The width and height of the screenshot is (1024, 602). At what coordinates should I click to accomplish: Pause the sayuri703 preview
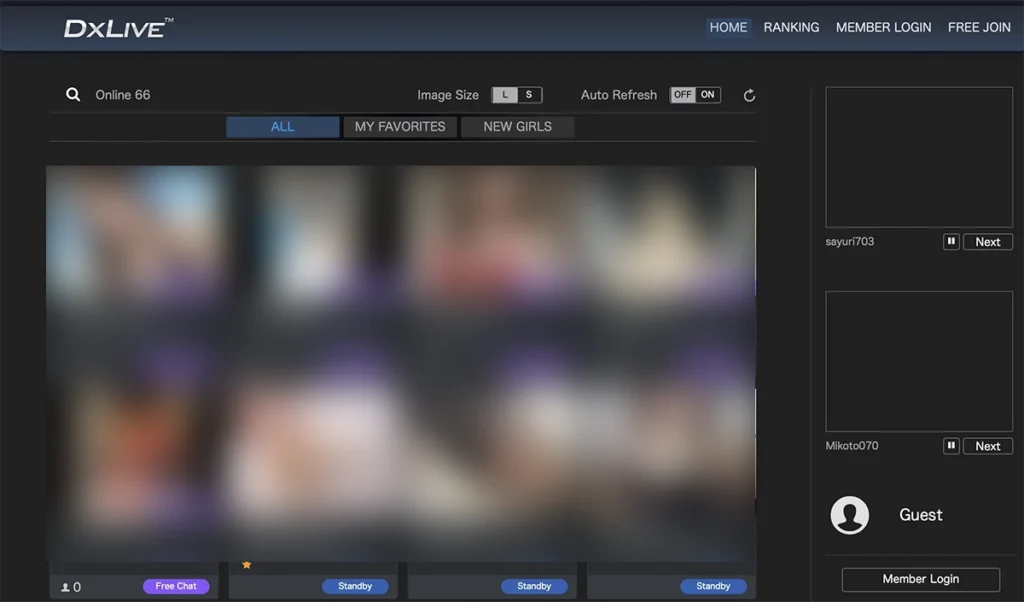pyautogui.click(x=951, y=242)
